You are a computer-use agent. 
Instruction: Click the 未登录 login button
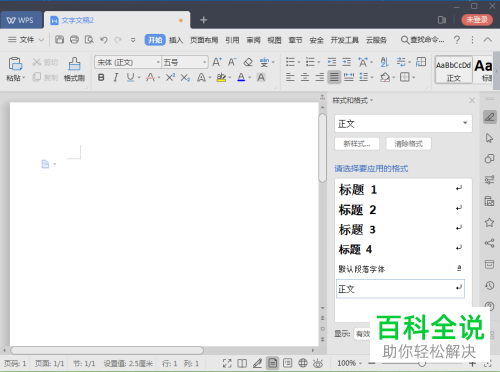(x=477, y=20)
